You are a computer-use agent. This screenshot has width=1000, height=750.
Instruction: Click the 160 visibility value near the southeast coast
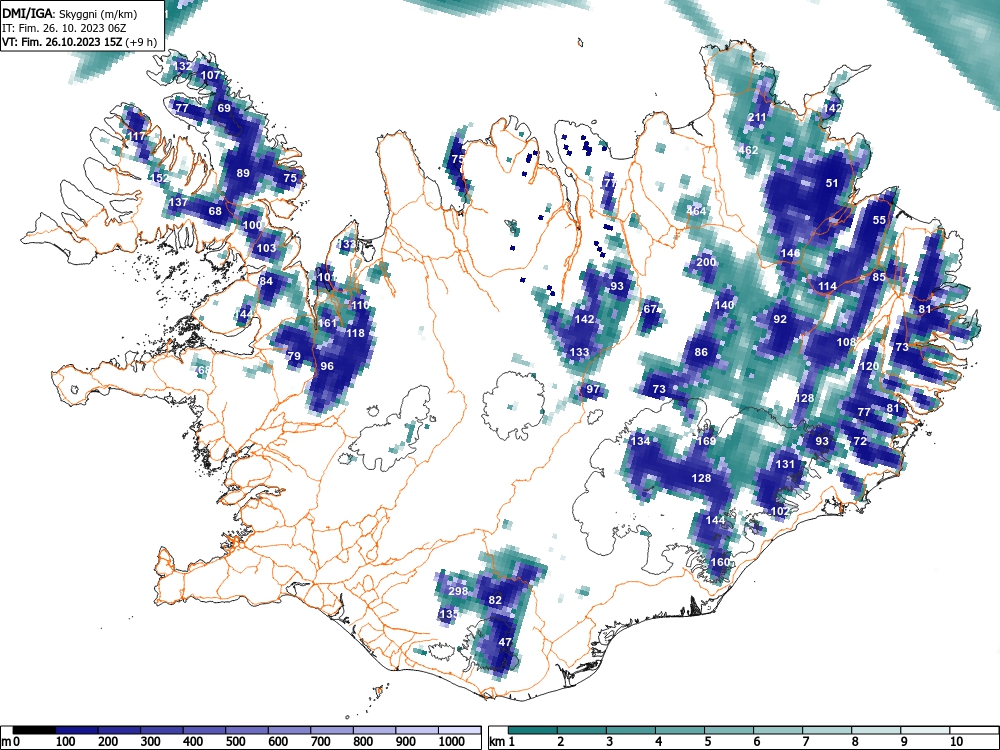pos(719,562)
